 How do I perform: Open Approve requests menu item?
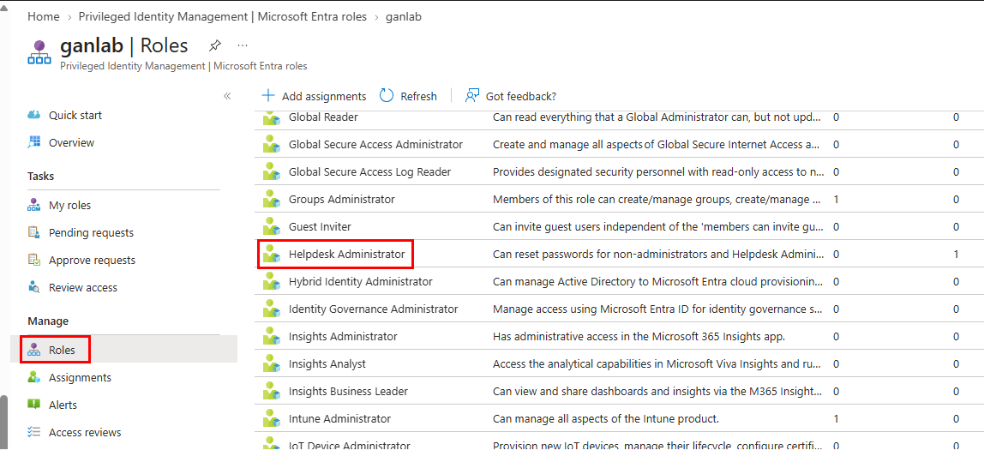coord(92,260)
